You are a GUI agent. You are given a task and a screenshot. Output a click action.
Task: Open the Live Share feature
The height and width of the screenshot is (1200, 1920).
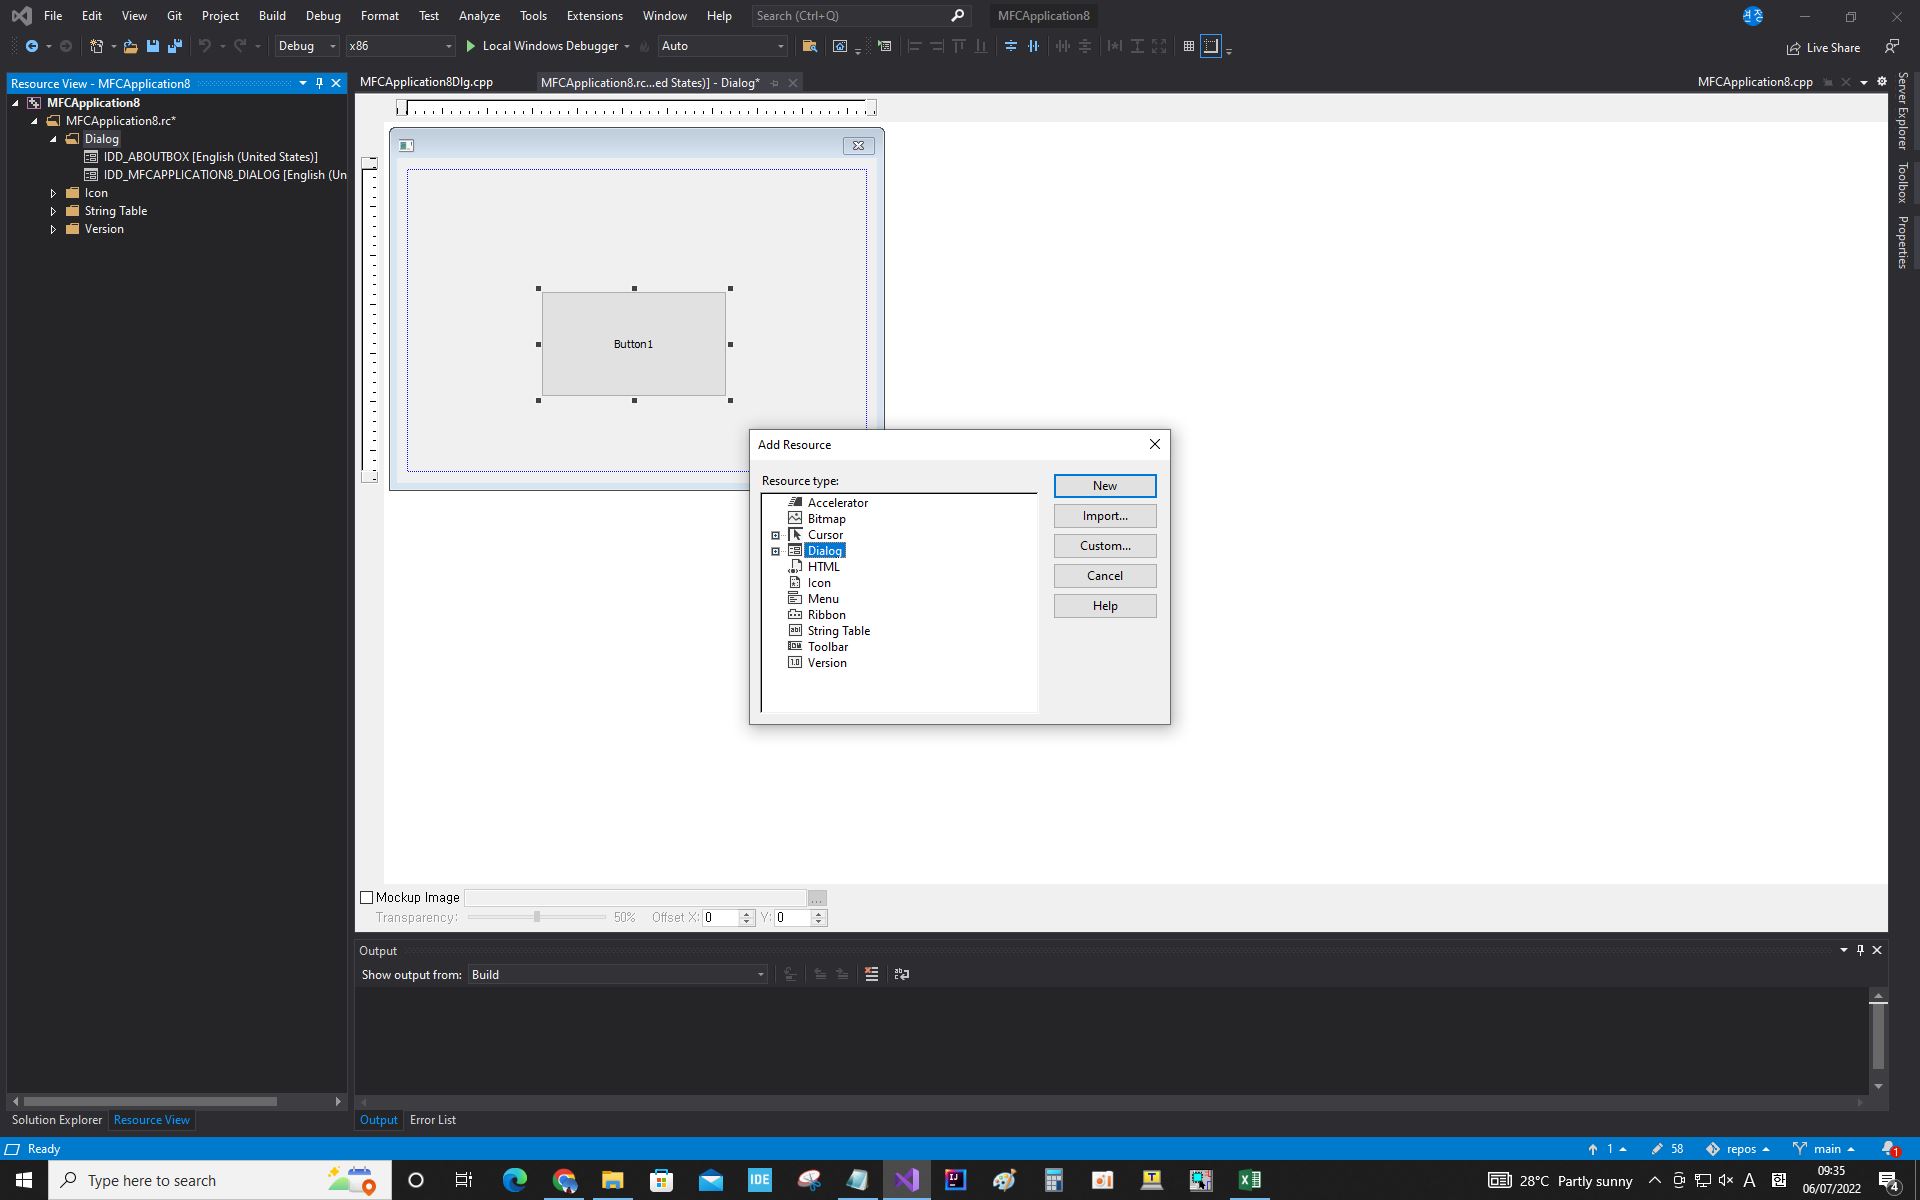tap(1823, 47)
